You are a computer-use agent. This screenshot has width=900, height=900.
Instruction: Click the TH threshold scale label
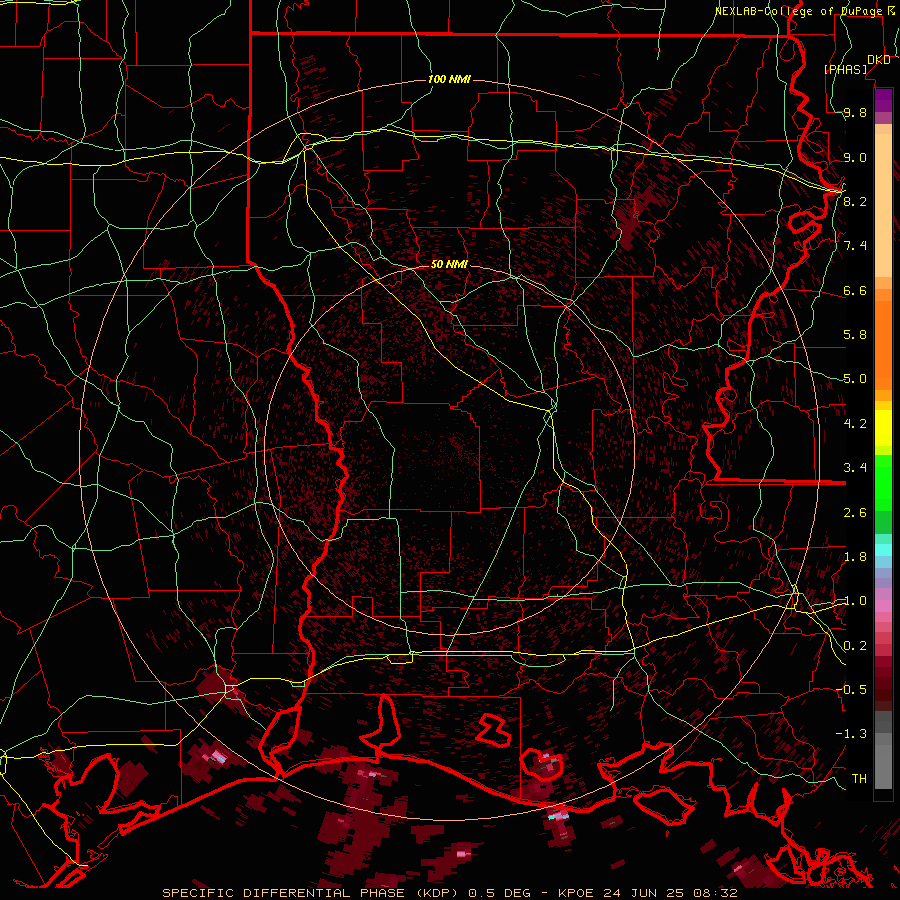pyautogui.click(x=859, y=778)
